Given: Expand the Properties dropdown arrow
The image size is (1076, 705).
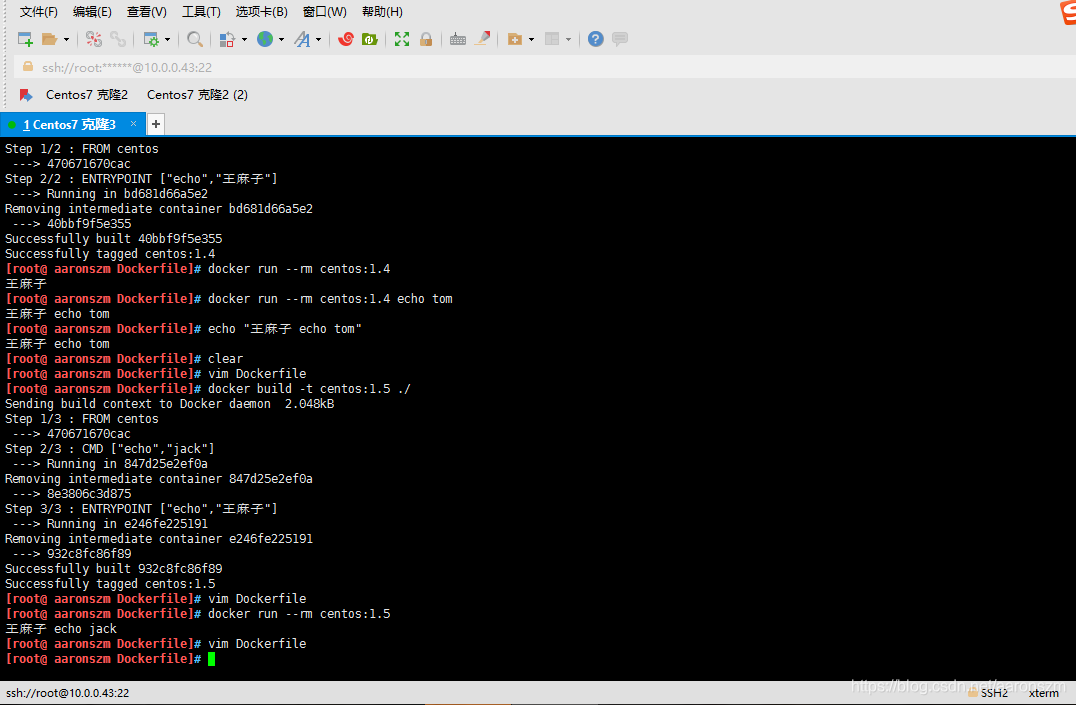Looking at the screenshot, I should 167,40.
